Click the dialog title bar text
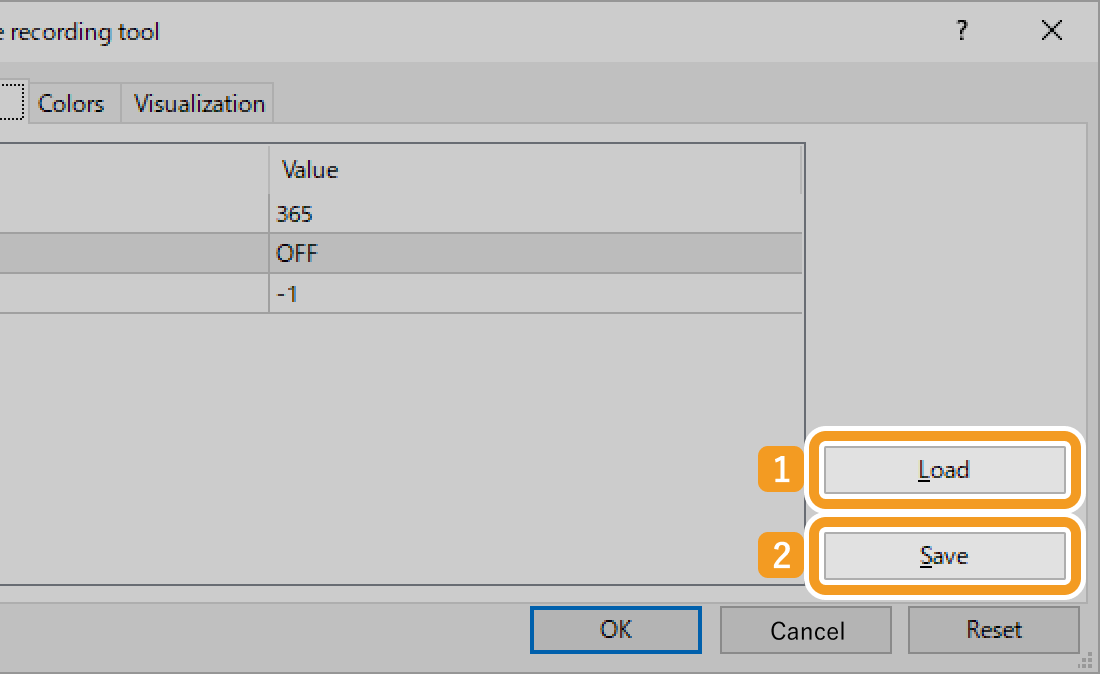Image resolution: width=1100 pixels, height=674 pixels. (x=80, y=32)
